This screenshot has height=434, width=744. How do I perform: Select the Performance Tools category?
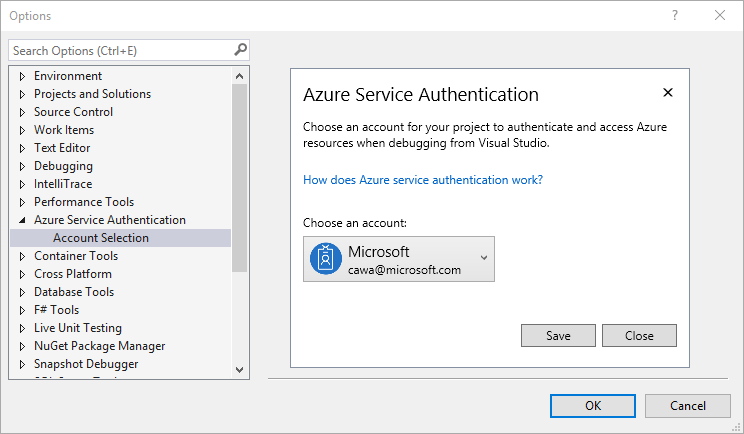tap(84, 202)
